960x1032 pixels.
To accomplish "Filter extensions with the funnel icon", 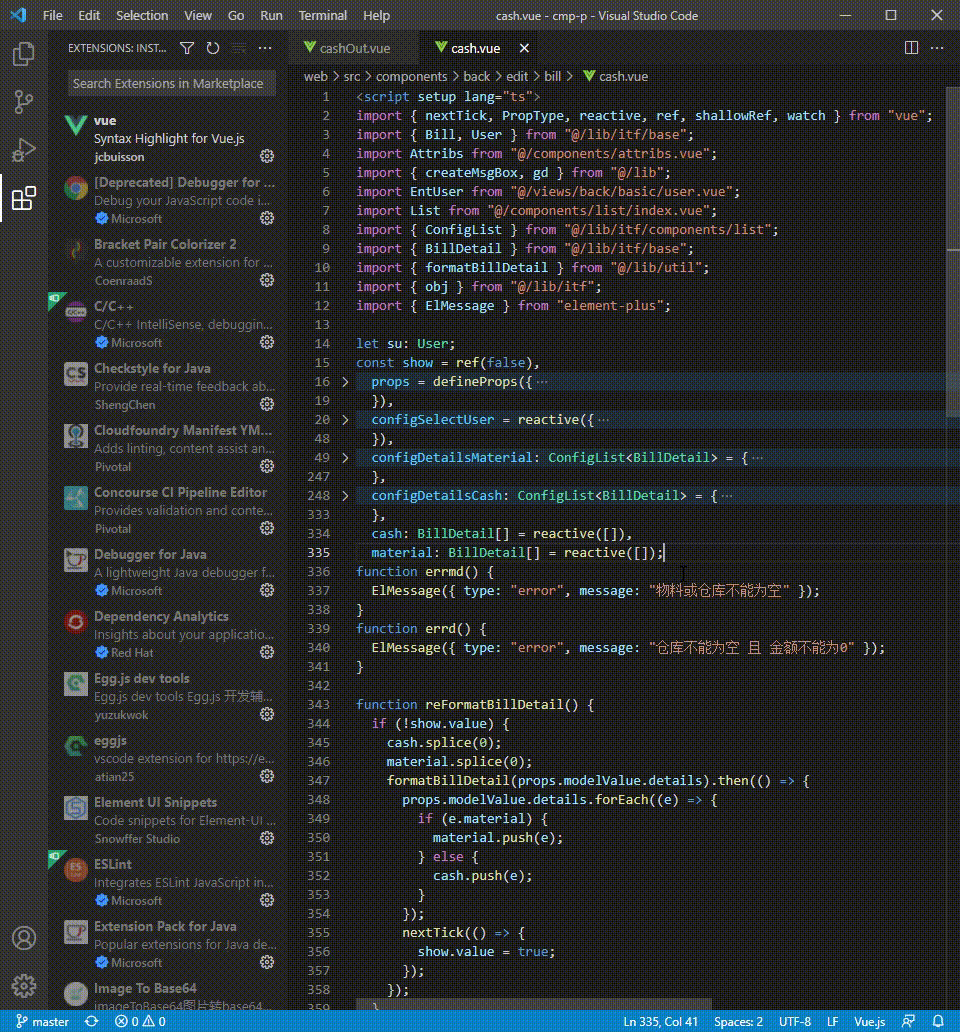I will pyautogui.click(x=187, y=48).
